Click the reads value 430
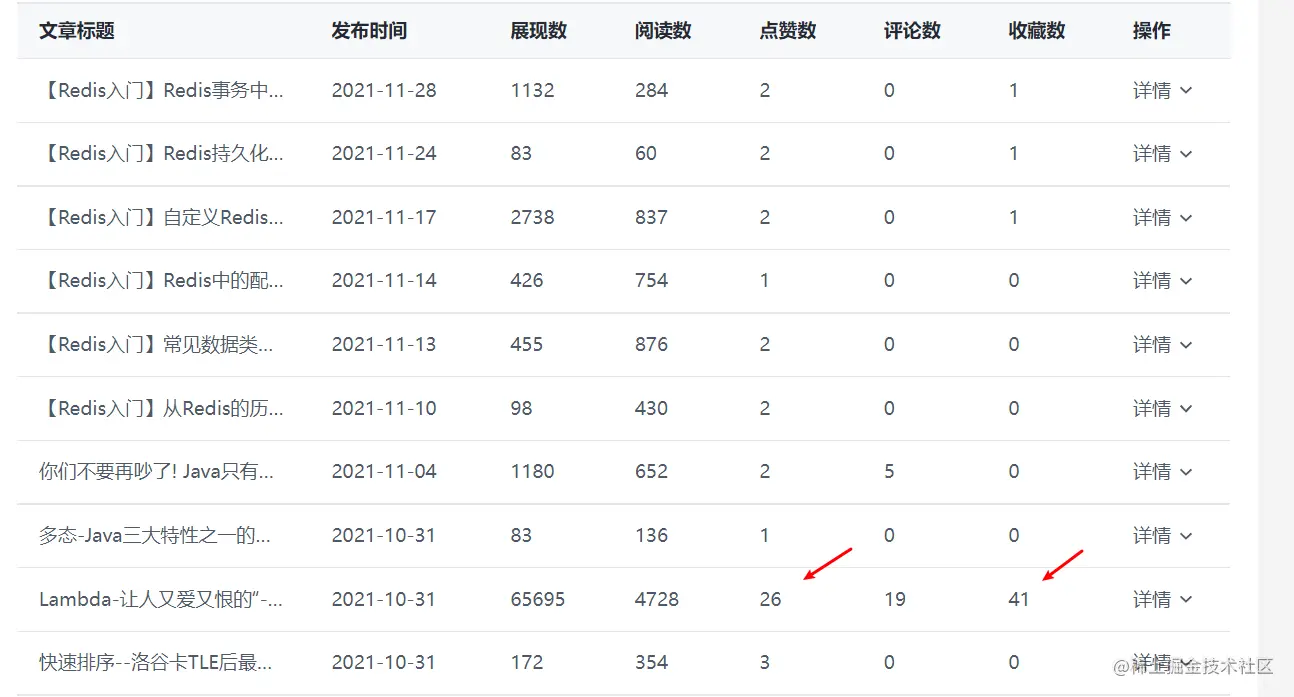Viewport: 1294px width, 697px height. [651, 408]
